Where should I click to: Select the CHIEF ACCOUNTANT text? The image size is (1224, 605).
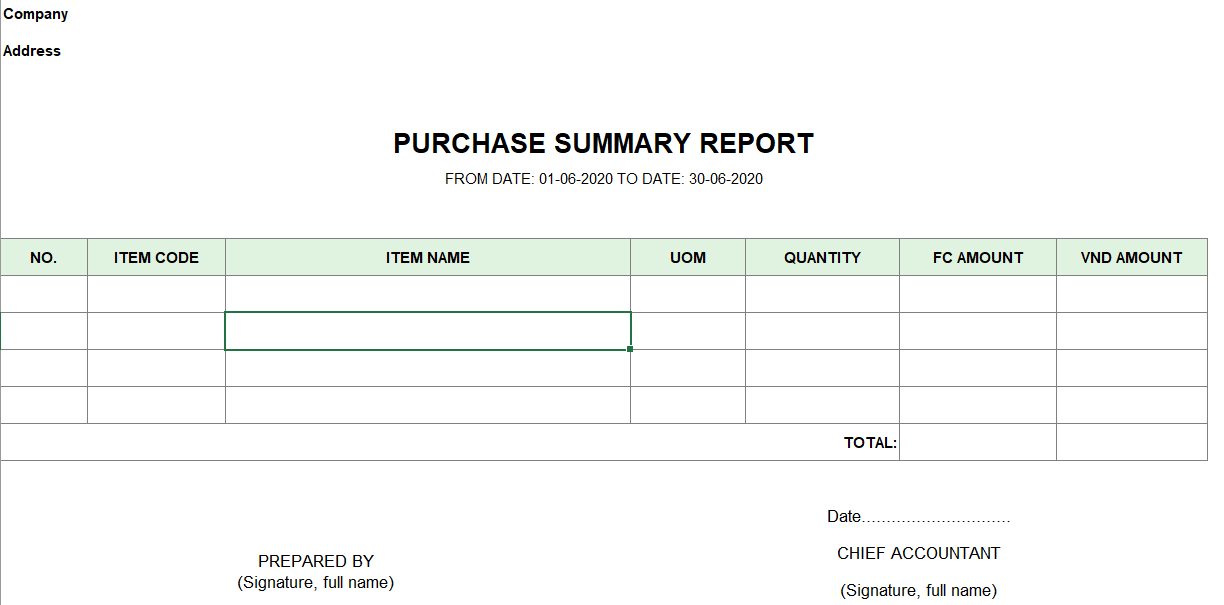click(919, 553)
